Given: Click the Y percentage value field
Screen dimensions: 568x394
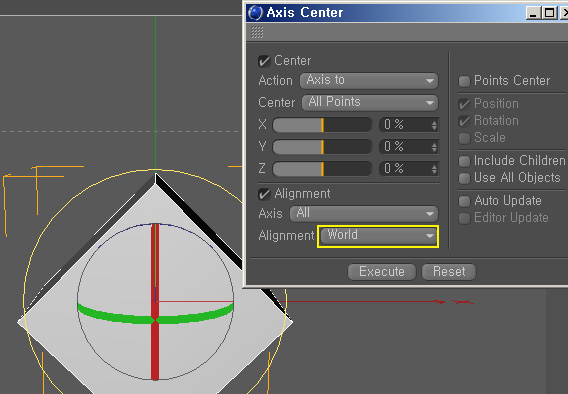Looking at the screenshot, I should coord(405,147).
